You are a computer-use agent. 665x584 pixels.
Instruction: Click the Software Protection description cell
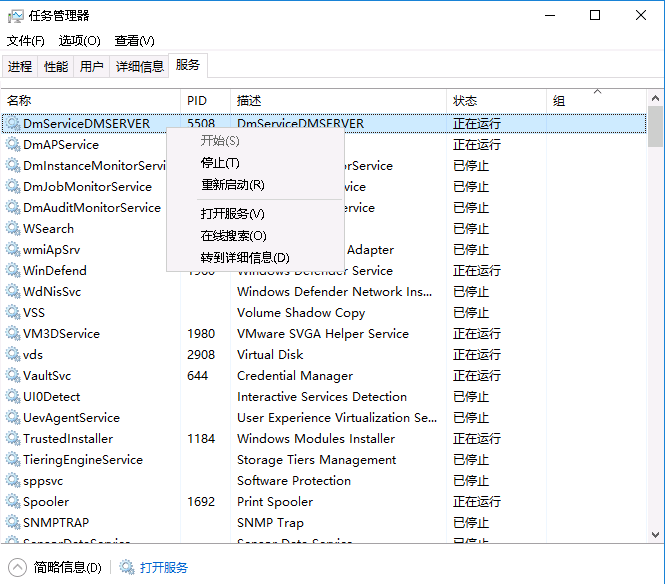pos(294,480)
